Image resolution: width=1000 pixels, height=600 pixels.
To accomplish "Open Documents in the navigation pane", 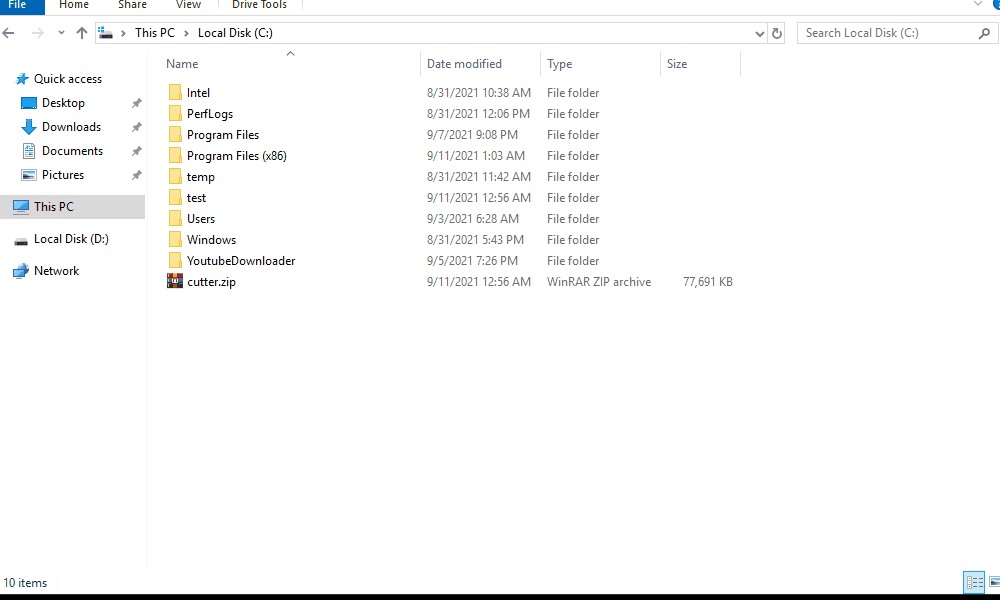I will [x=72, y=151].
